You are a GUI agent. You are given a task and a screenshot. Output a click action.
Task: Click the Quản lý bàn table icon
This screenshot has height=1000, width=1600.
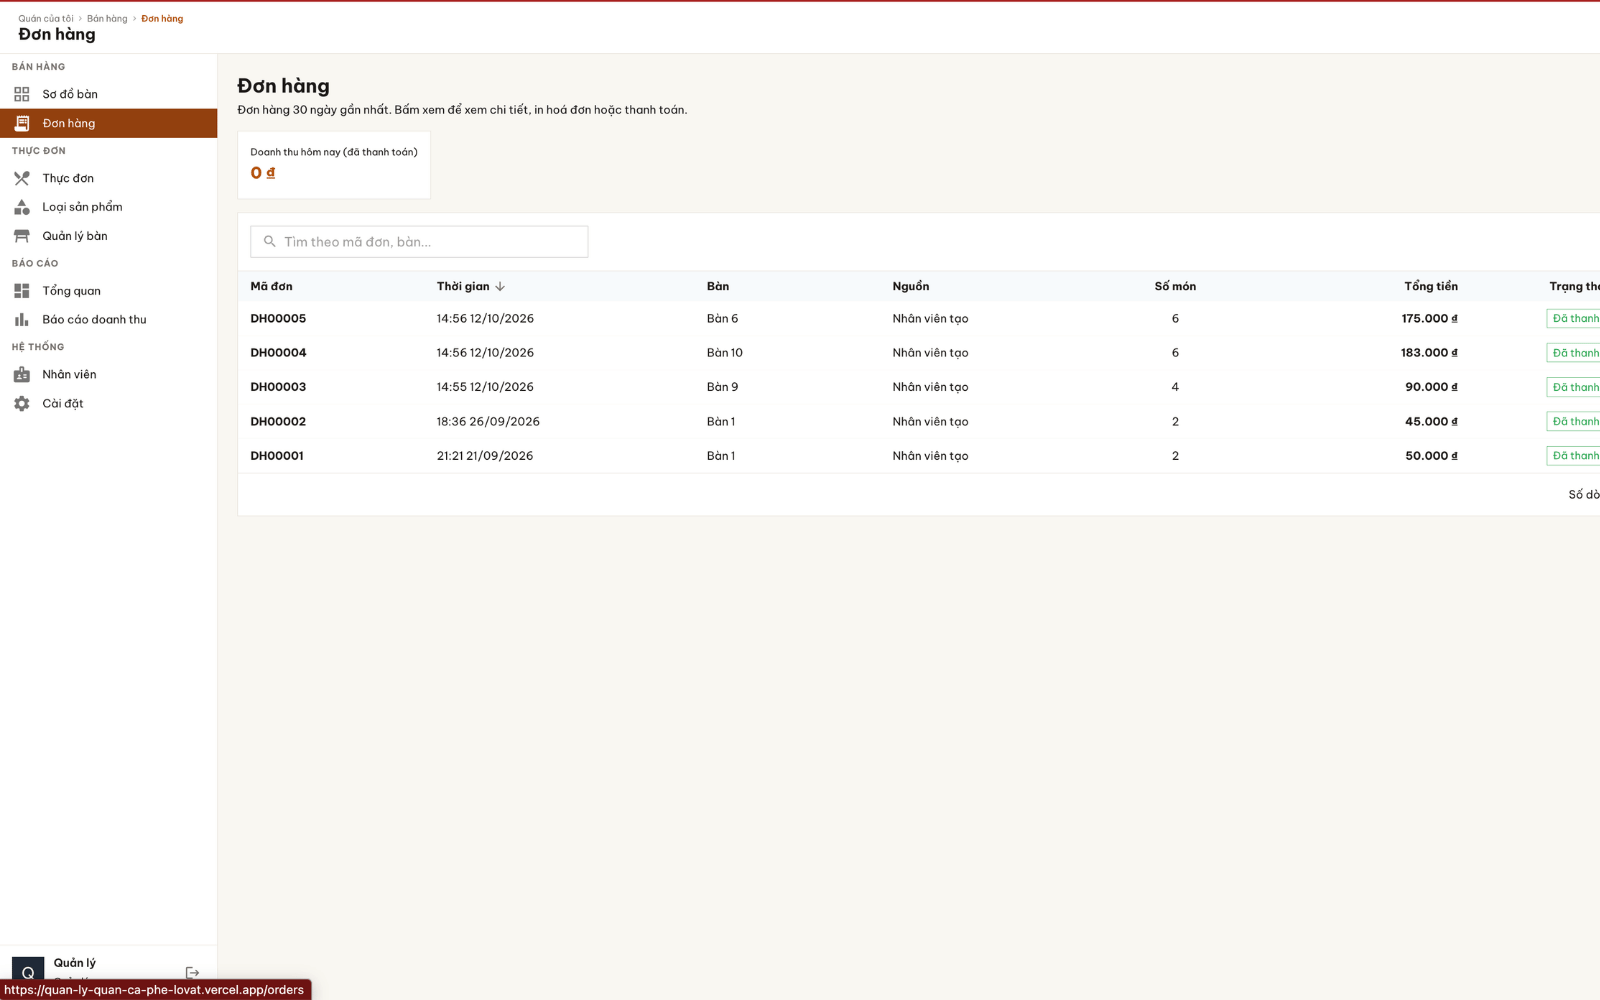click(x=22, y=236)
